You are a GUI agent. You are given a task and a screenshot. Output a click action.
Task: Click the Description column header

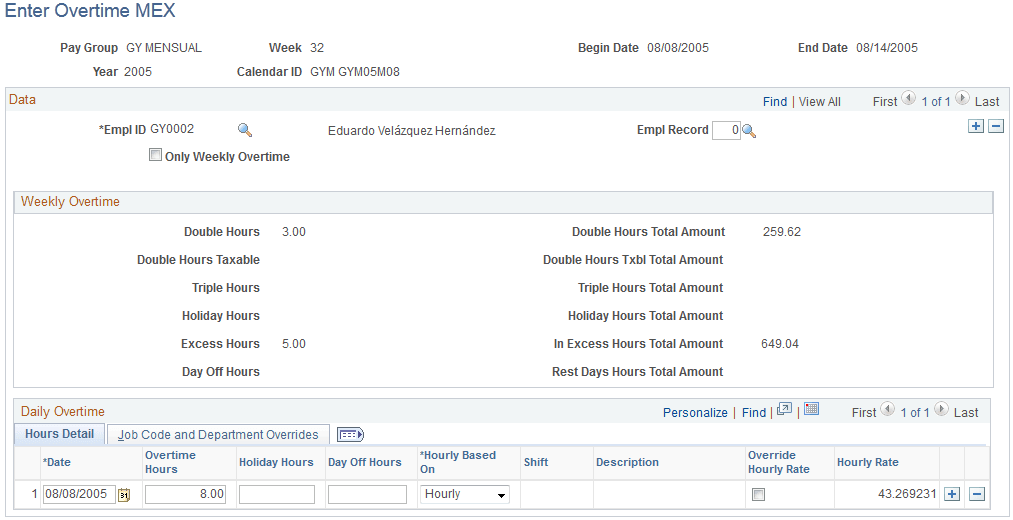coord(627,462)
